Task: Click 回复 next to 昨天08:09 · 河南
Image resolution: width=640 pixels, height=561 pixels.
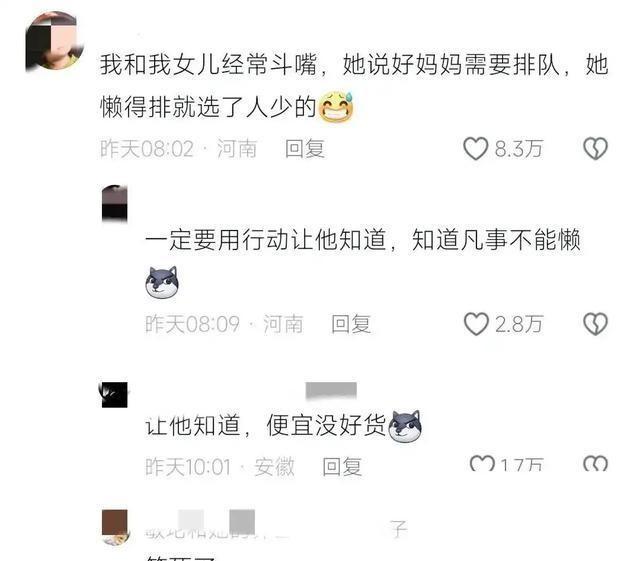Action: point(351,324)
